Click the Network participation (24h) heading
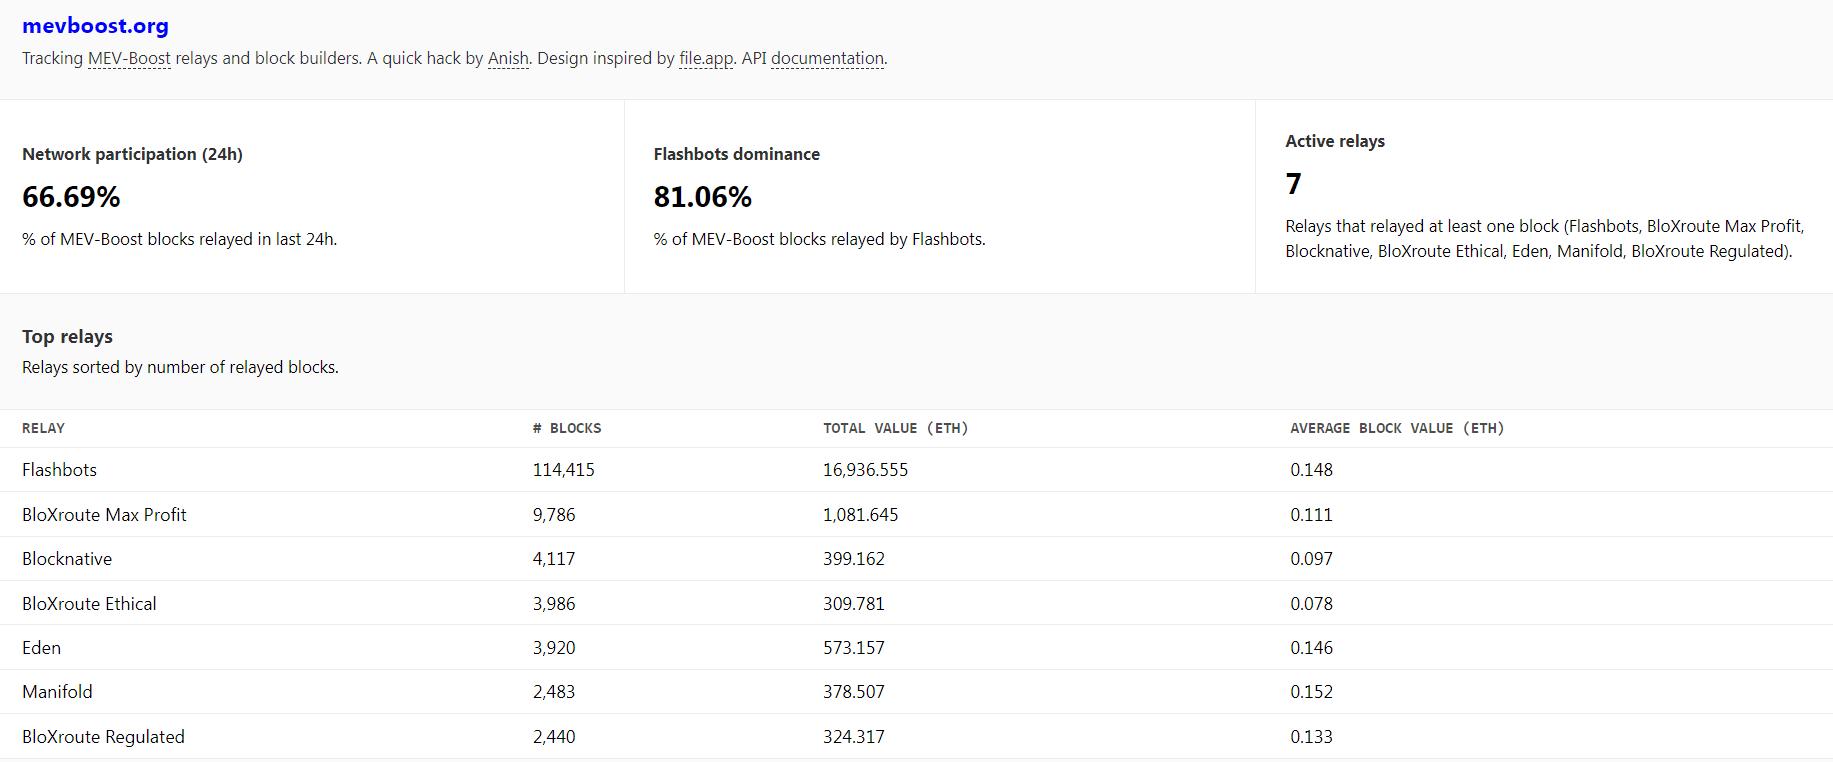Image resolution: width=1833 pixels, height=762 pixels. (x=132, y=154)
